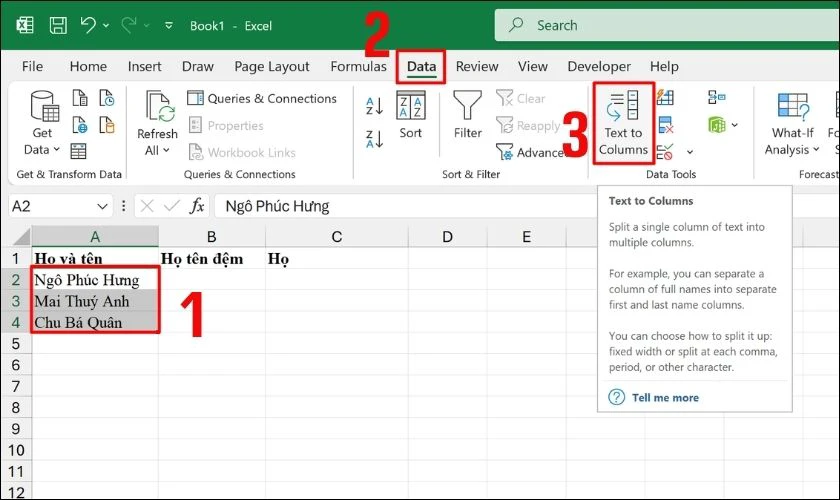This screenshot has width=840, height=500.
Task: Select the Data tab
Action: coord(421,66)
